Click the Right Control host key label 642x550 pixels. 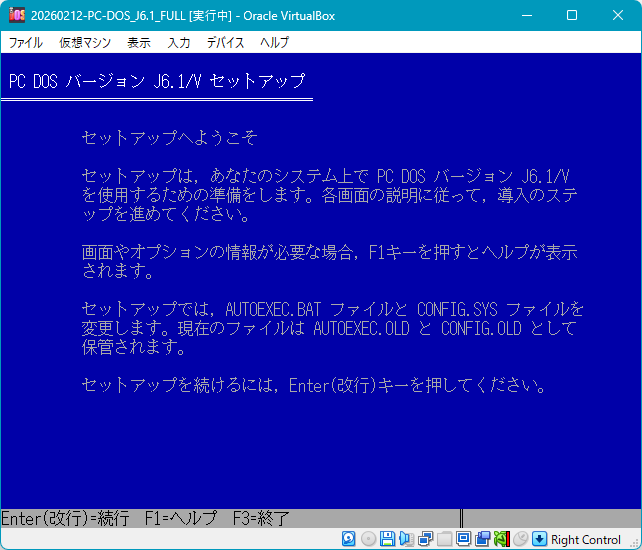pos(586,540)
